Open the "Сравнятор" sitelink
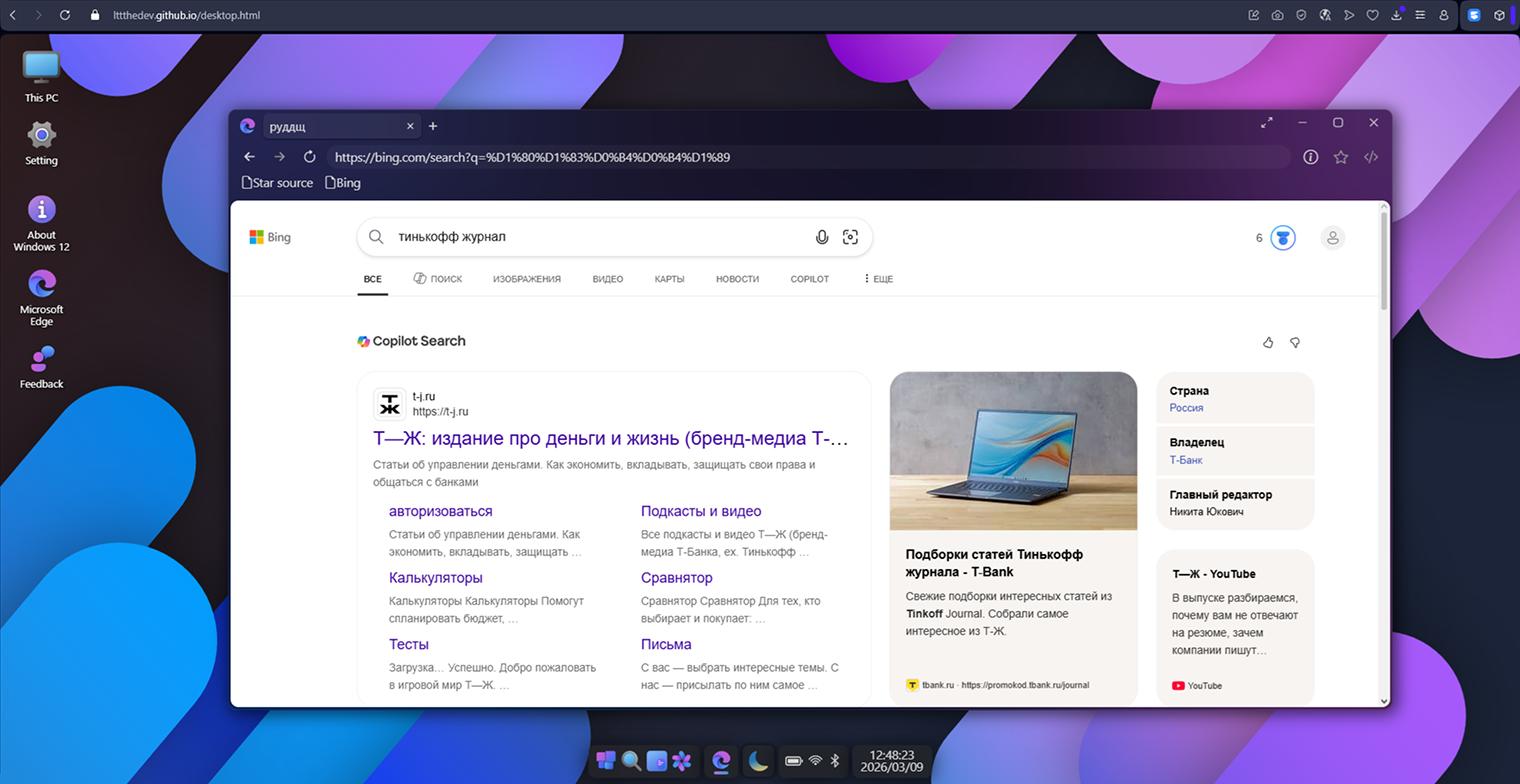This screenshot has width=1520, height=784. [x=677, y=578]
